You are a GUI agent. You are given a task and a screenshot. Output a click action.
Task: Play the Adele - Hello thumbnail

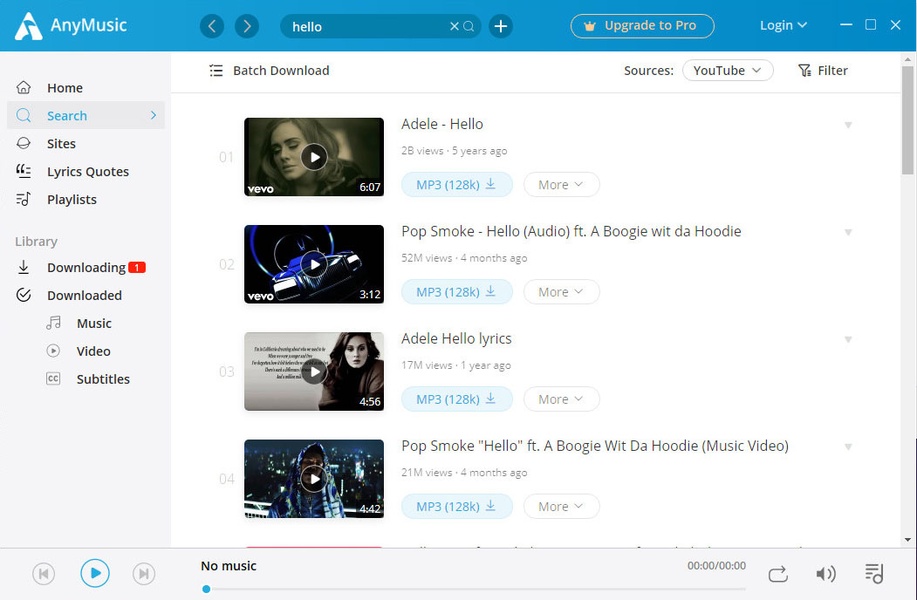click(x=314, y=157)
